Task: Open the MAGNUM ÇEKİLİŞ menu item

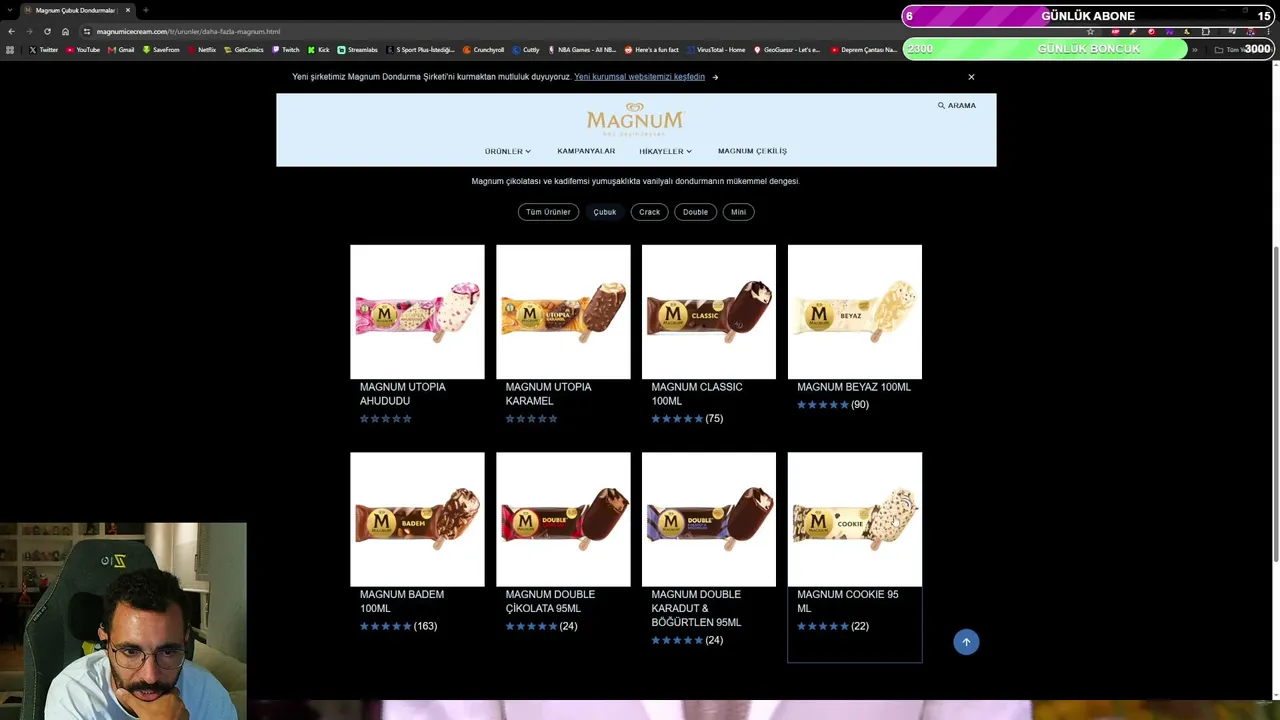Action: 752,151
